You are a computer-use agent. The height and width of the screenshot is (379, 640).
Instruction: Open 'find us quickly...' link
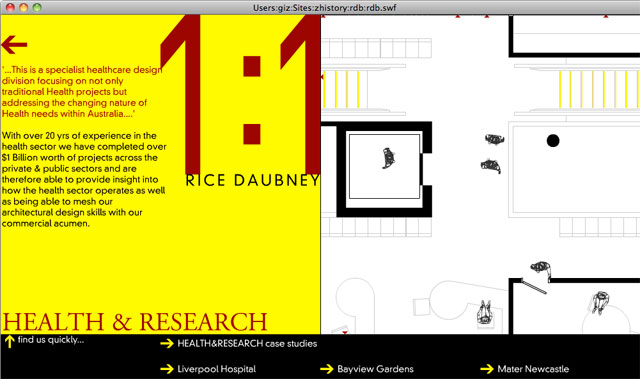click(x=51, y=340)
